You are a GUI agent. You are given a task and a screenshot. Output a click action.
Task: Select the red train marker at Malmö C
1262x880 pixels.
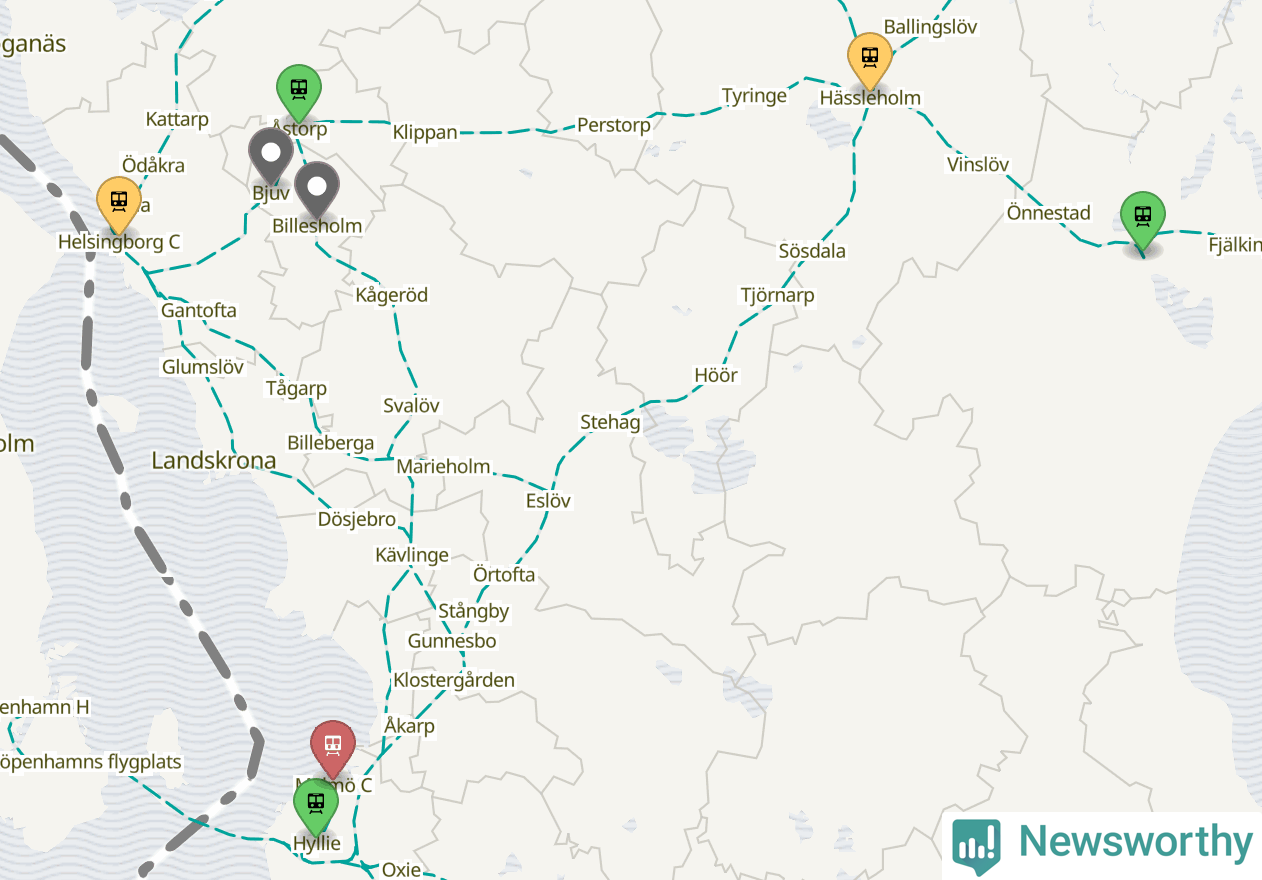(333, 747)
